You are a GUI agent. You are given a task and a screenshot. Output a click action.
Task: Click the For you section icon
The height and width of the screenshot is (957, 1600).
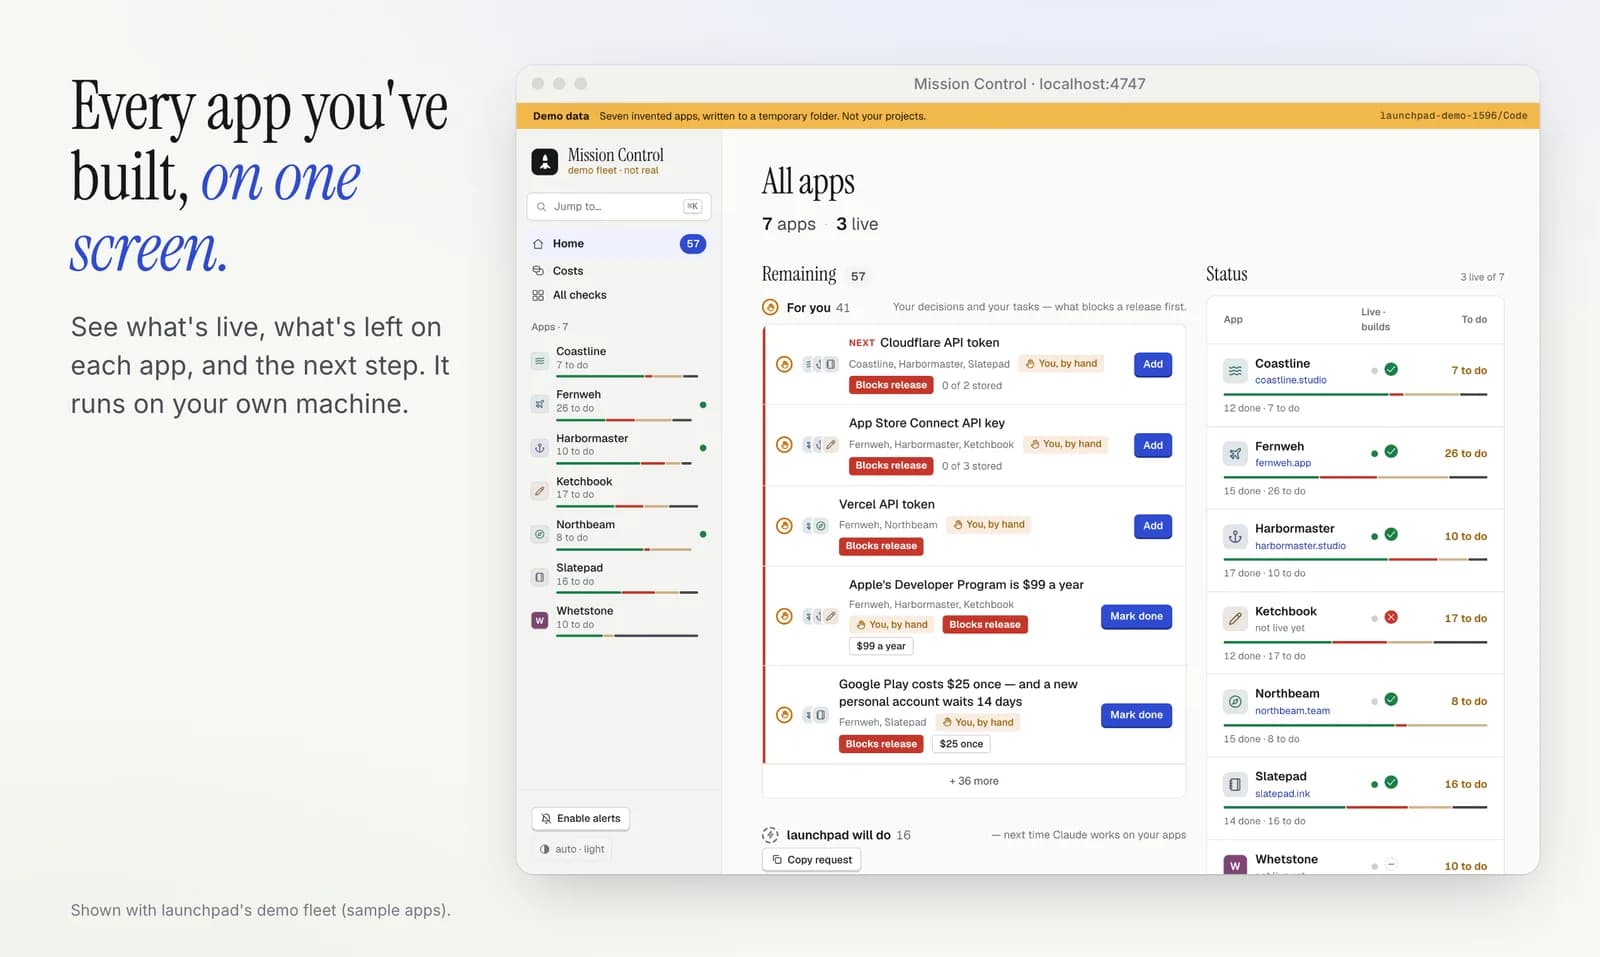[770, 307]
